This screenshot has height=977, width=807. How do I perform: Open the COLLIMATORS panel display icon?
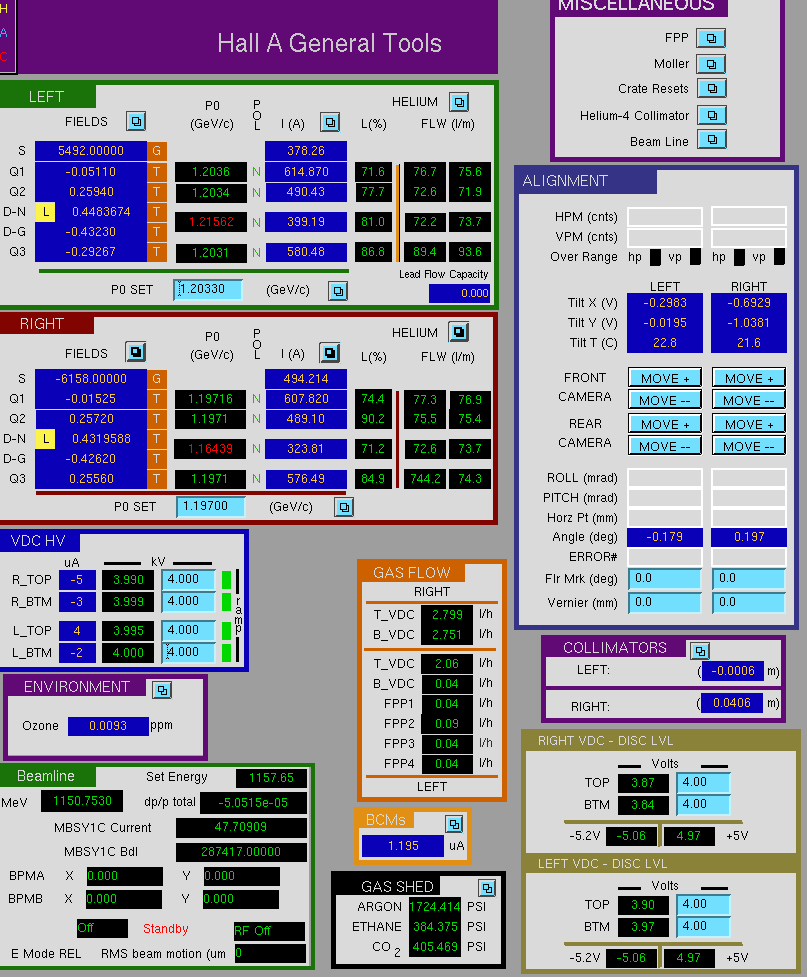(x=700, y=651)
